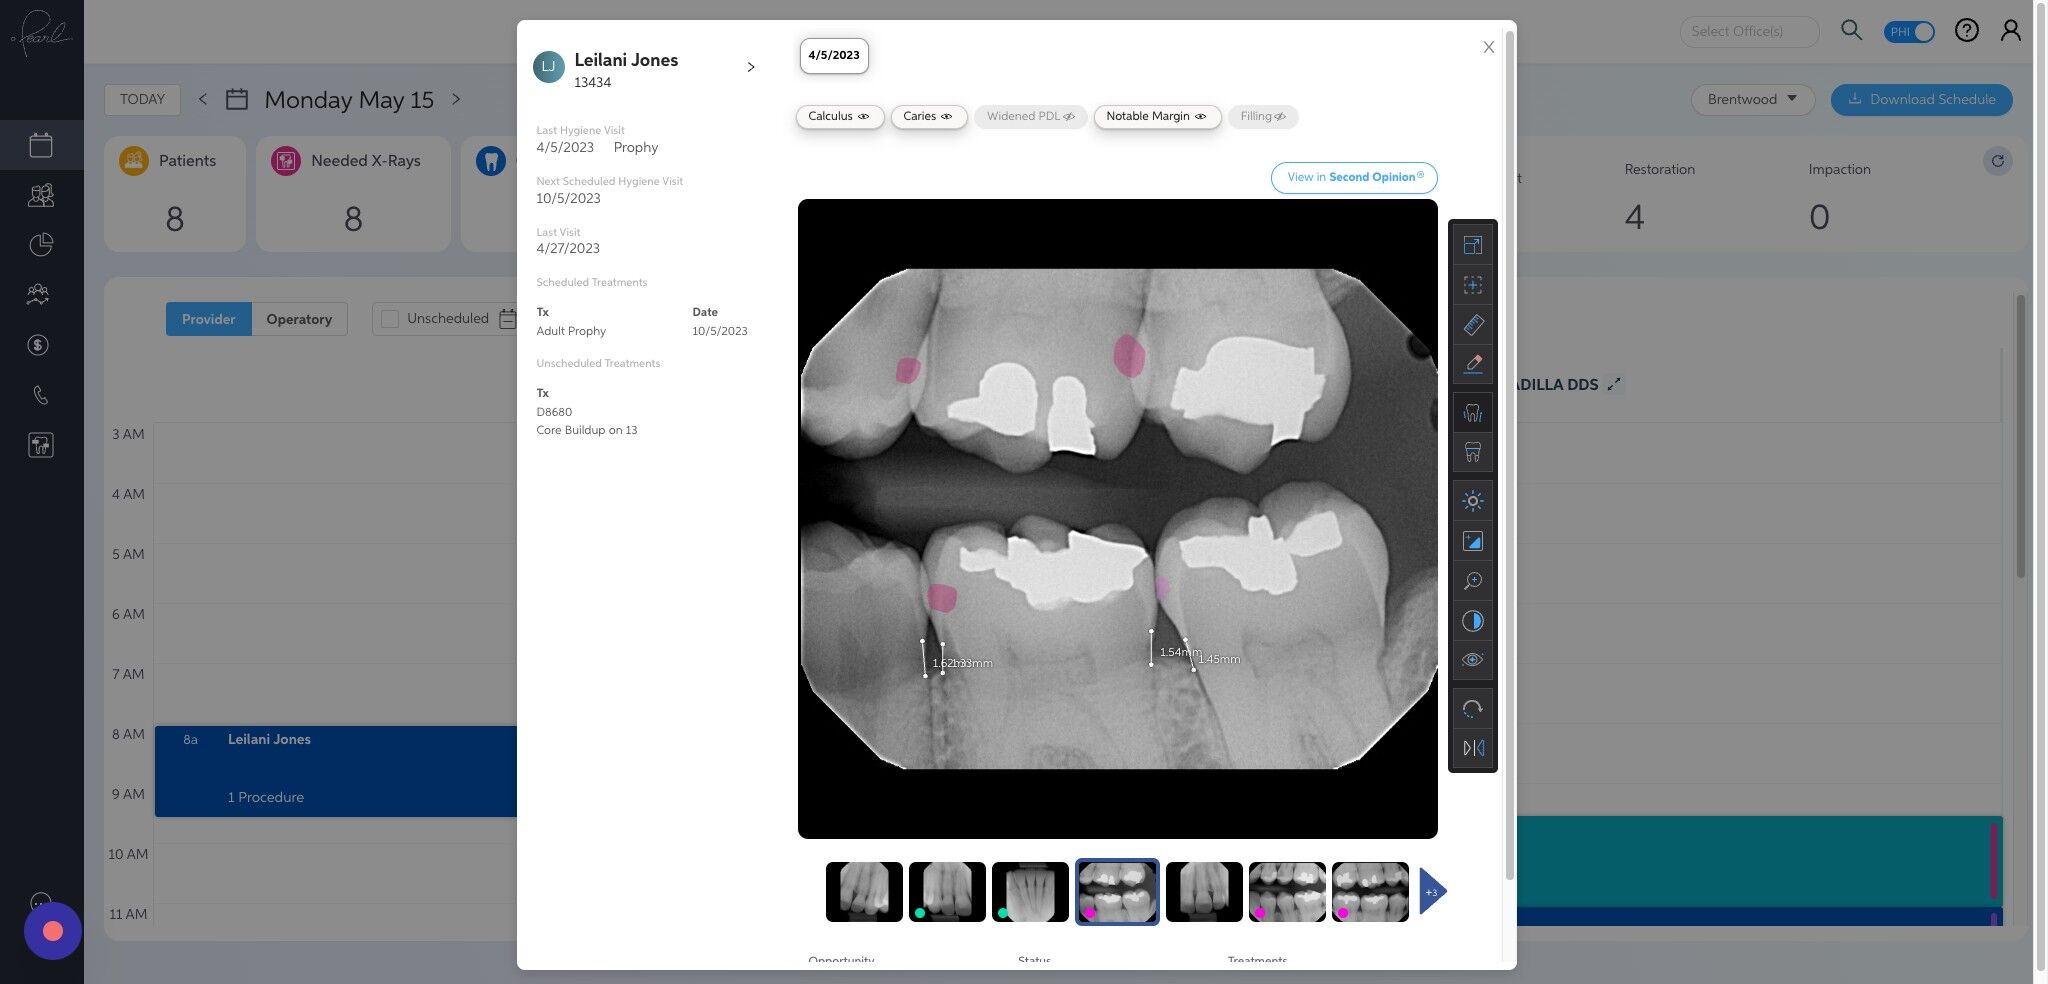Viewport: 2048px width, 984px height.
Task: Adjust brightness with sun icon
Action: [1472, 501]
